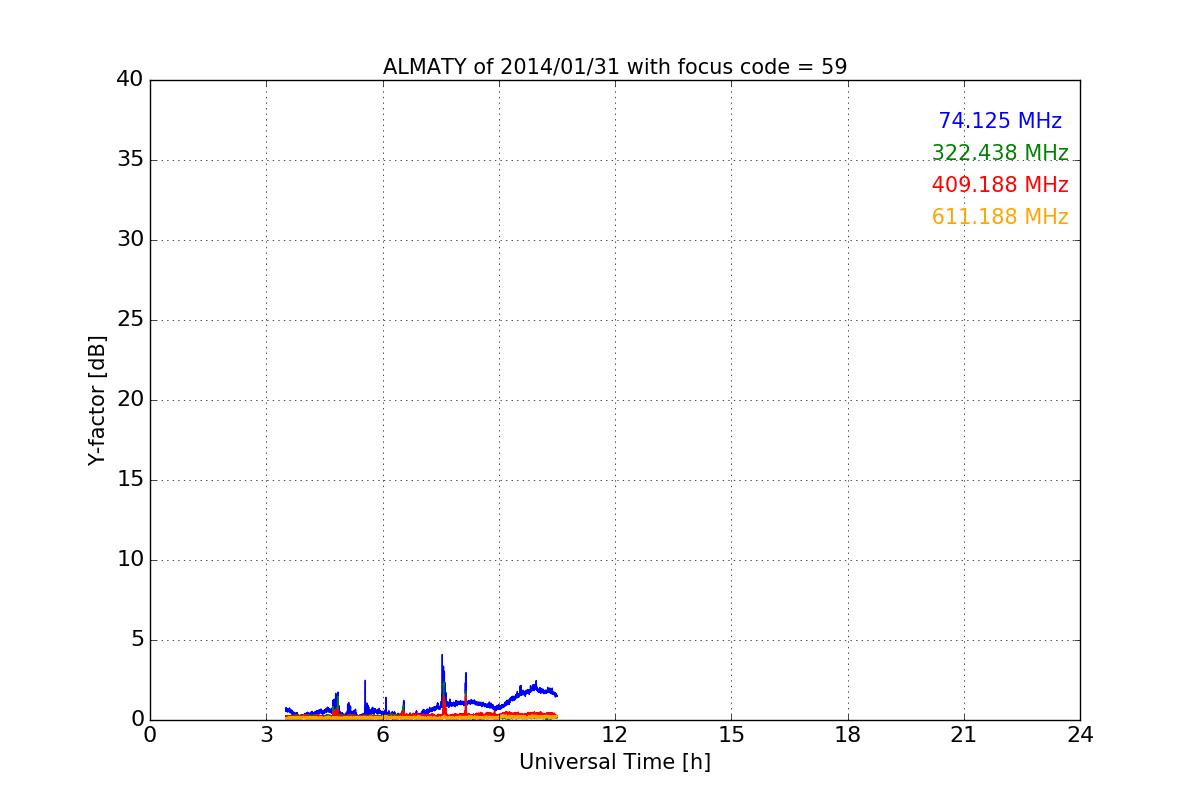Click the x-axis tick label 12
The image size is (1200, 800).
(x=615, y=734)
